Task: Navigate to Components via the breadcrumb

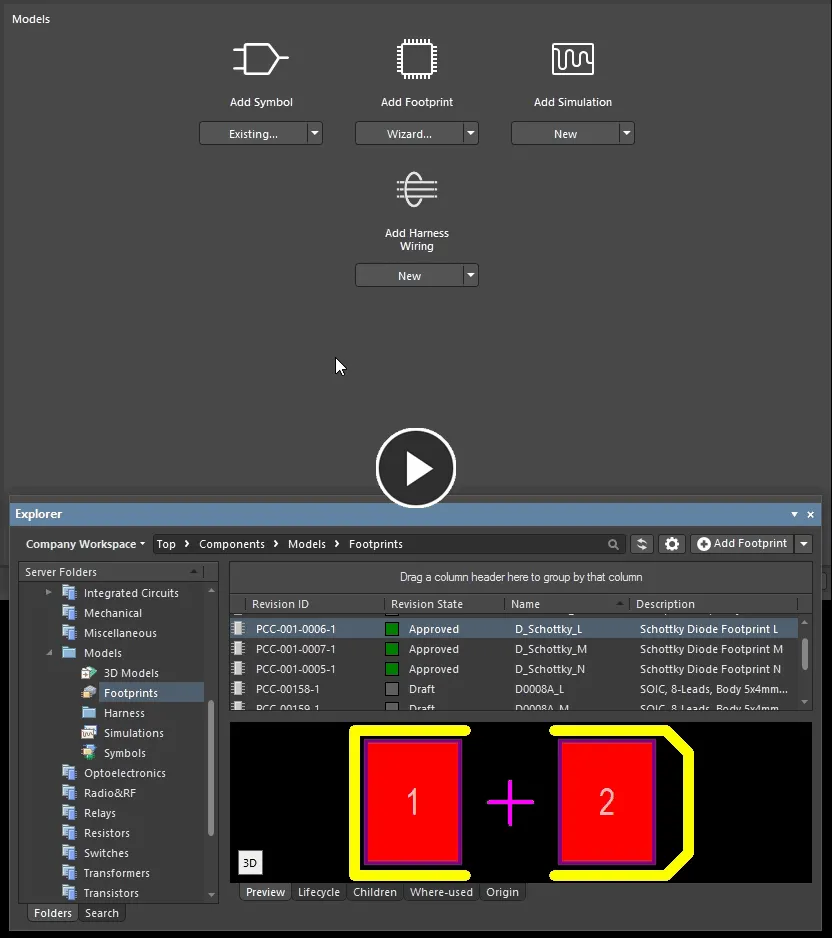Action: (232, 544)
